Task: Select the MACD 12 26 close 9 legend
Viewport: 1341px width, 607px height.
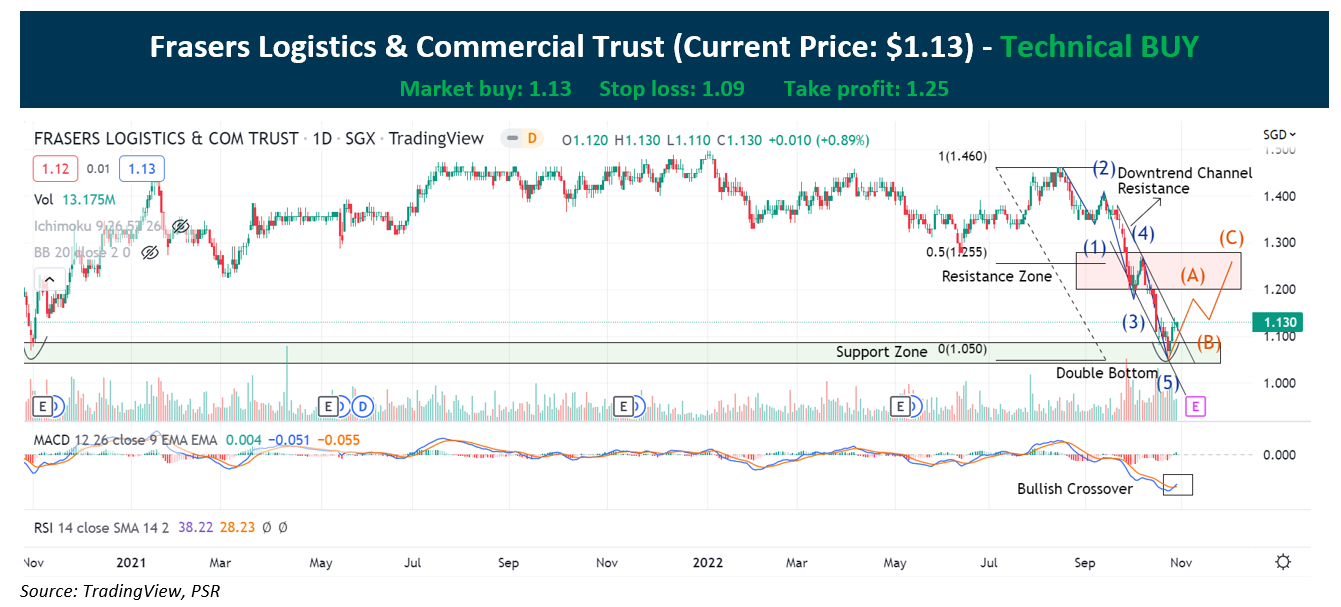Action: pyautogui.click(x=126, y=439)
